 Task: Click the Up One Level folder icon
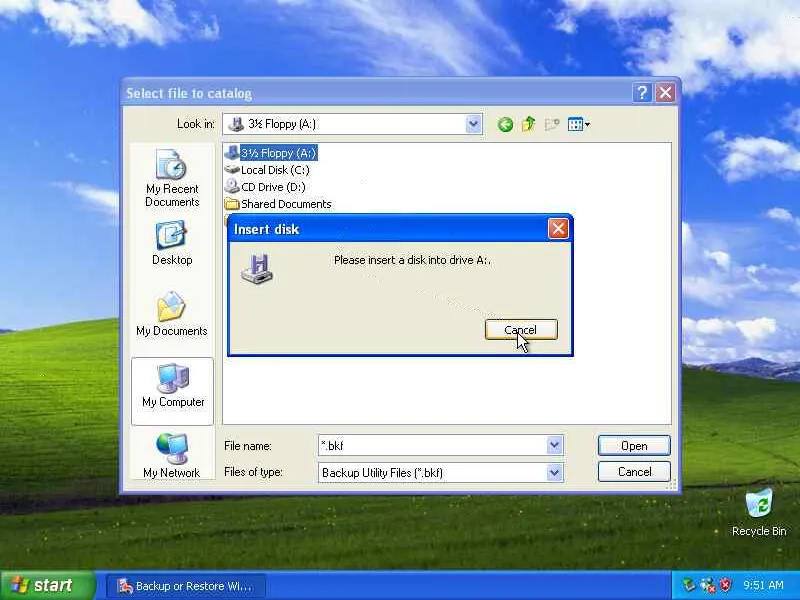pyautogui.click(x=529, y=124)
